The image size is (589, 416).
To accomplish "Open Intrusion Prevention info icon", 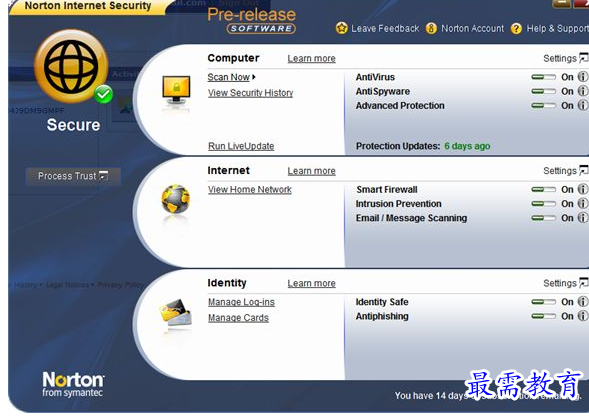I will pos(582,203).
